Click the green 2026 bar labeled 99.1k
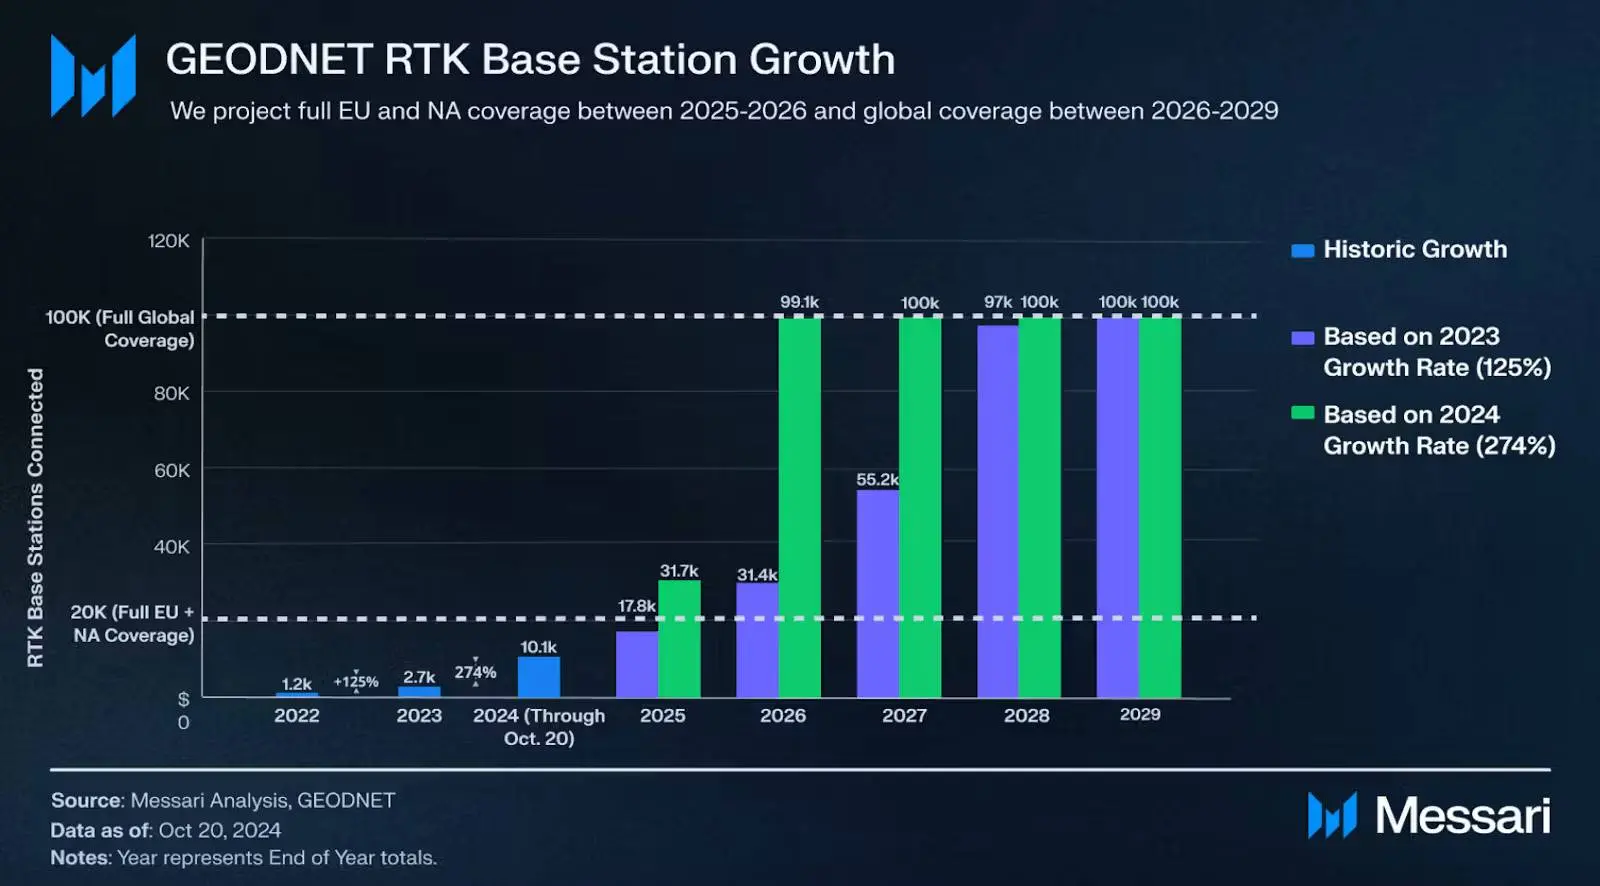Image resolution: width=1600 pixels, height=886 pixels. pyautogui.click(x=799, y=507)
